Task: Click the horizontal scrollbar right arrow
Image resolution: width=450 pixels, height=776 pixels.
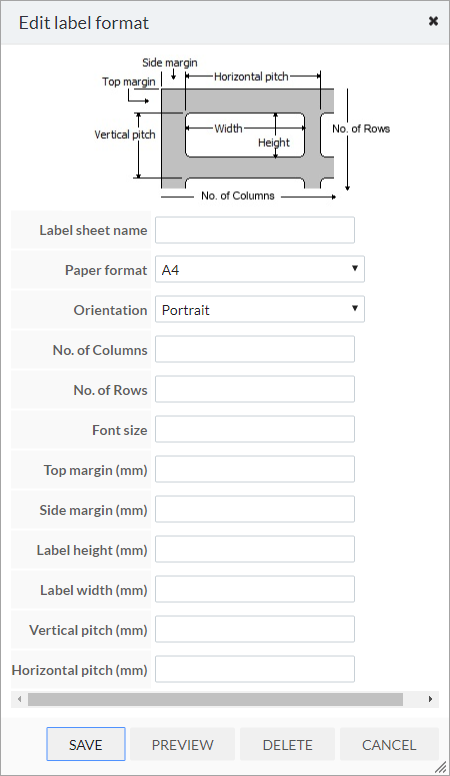Action: [430, 699]
